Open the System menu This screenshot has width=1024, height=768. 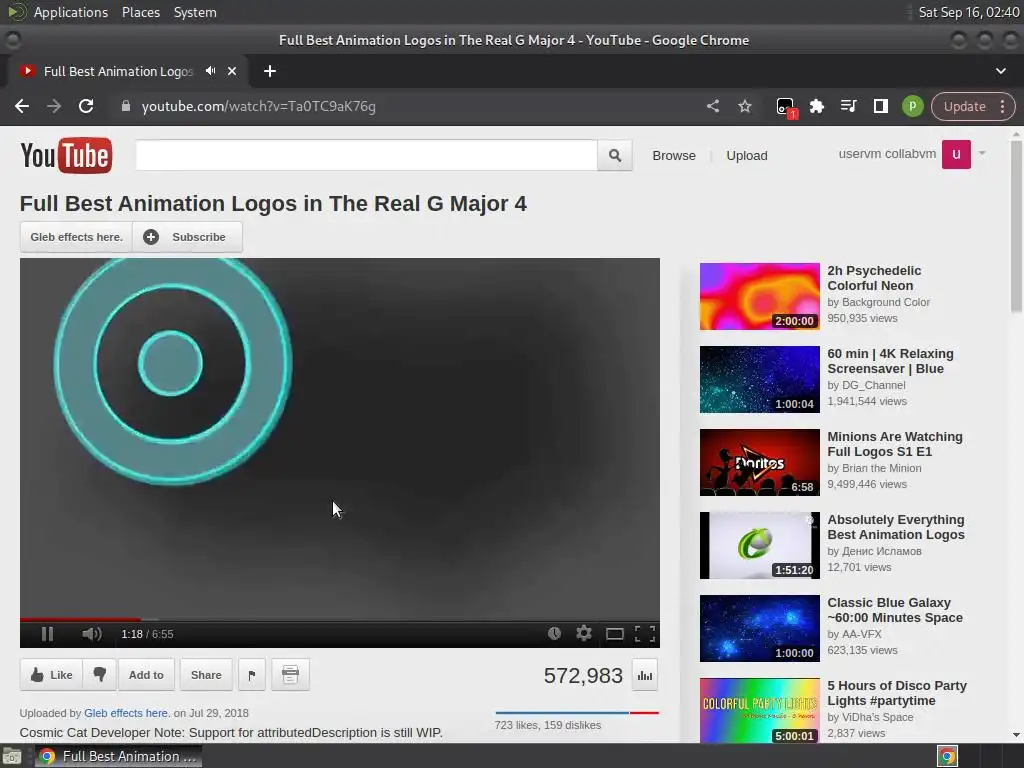click(x=195, y=12)
